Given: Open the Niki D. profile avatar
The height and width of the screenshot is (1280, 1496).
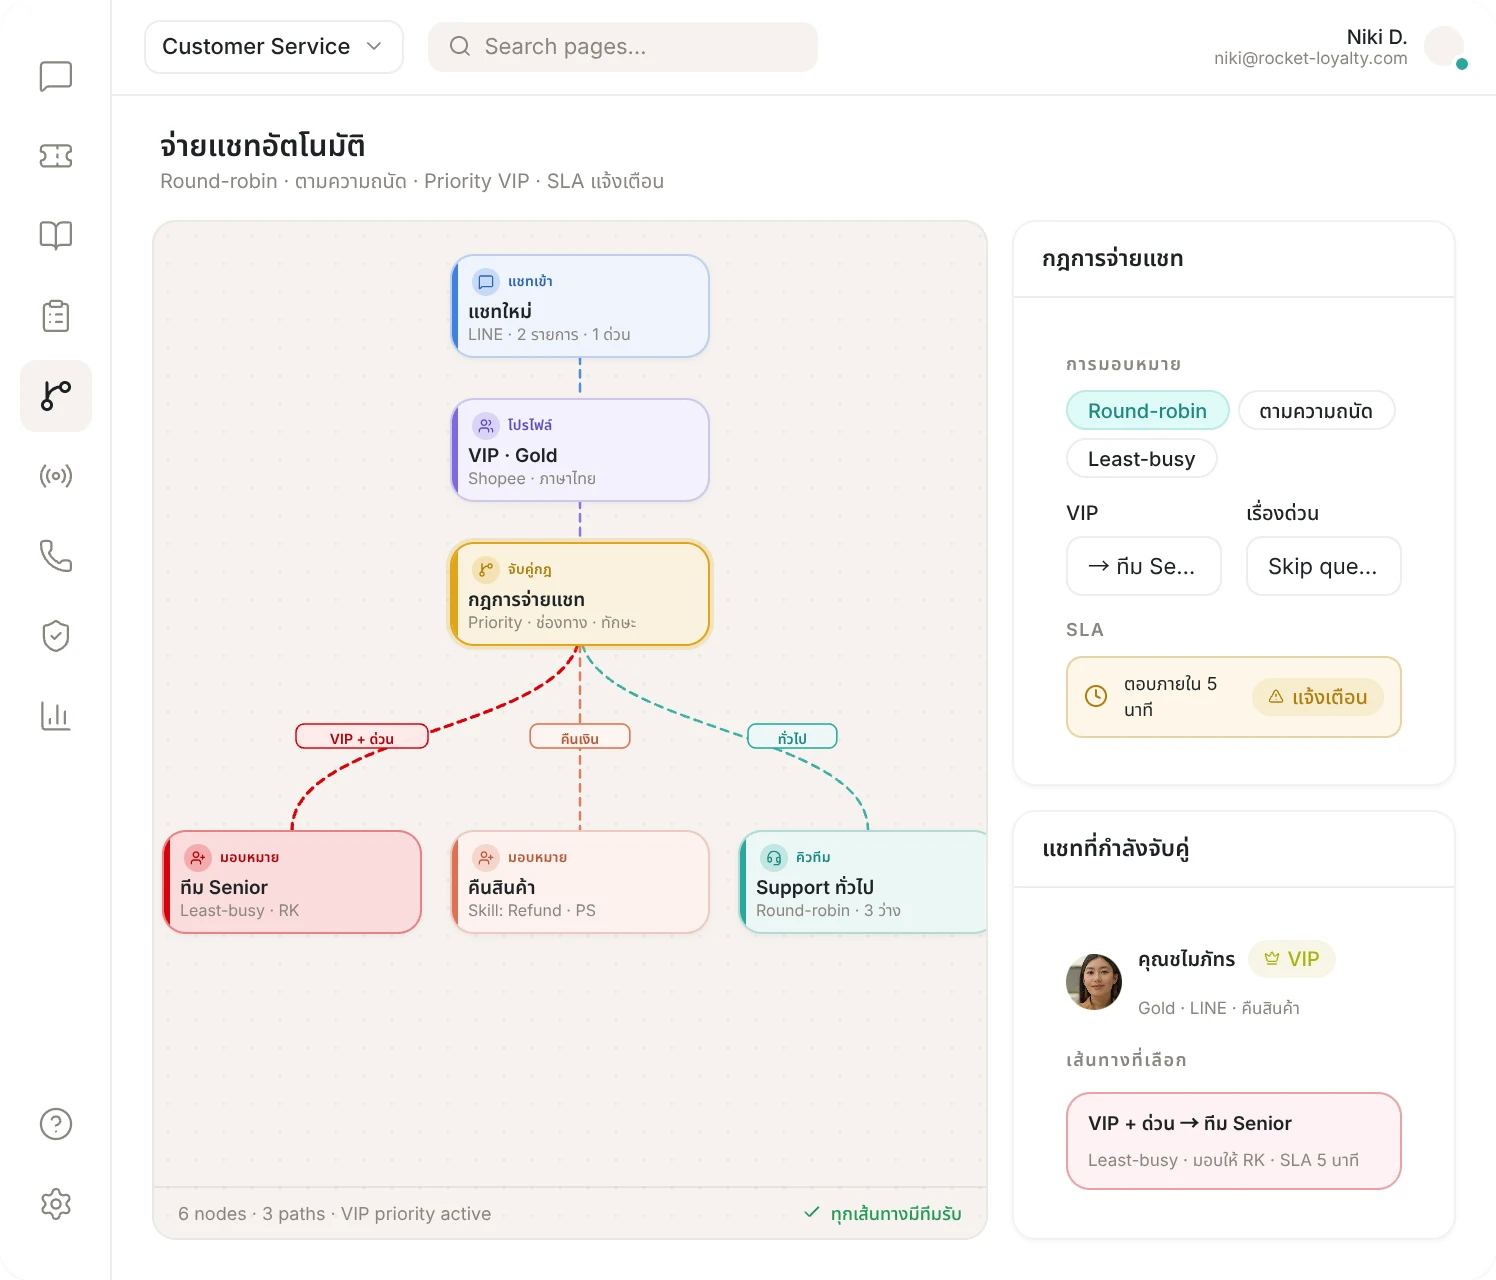Looking at the screenshot, I should pyautogui.click(x=1444, y=47).
